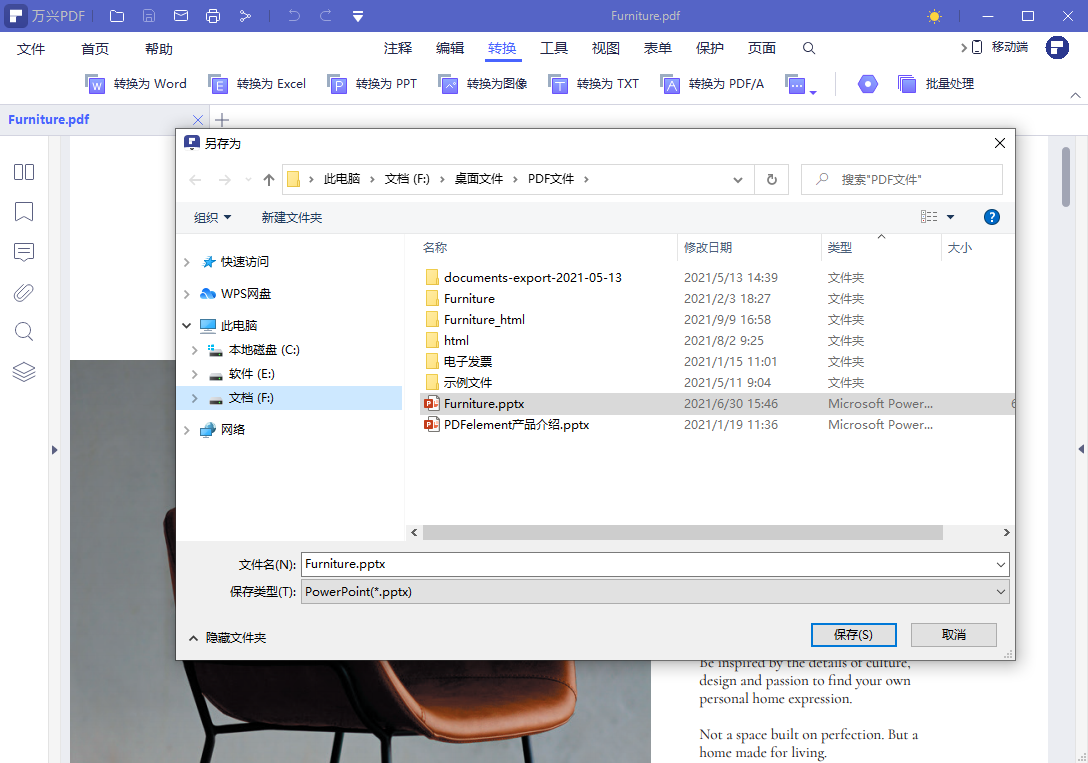Click the email icon in the toolbar
This screenshot has width=1088, height=763.
pos(183,15)
